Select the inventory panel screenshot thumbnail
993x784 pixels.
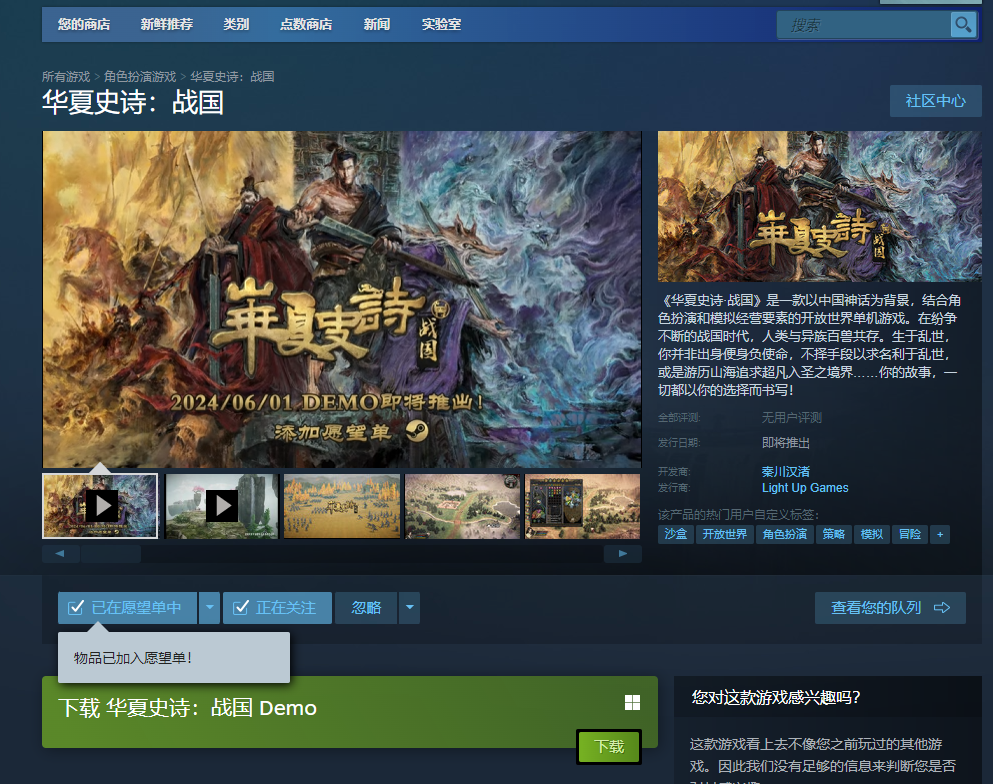[x=583, y=506]
